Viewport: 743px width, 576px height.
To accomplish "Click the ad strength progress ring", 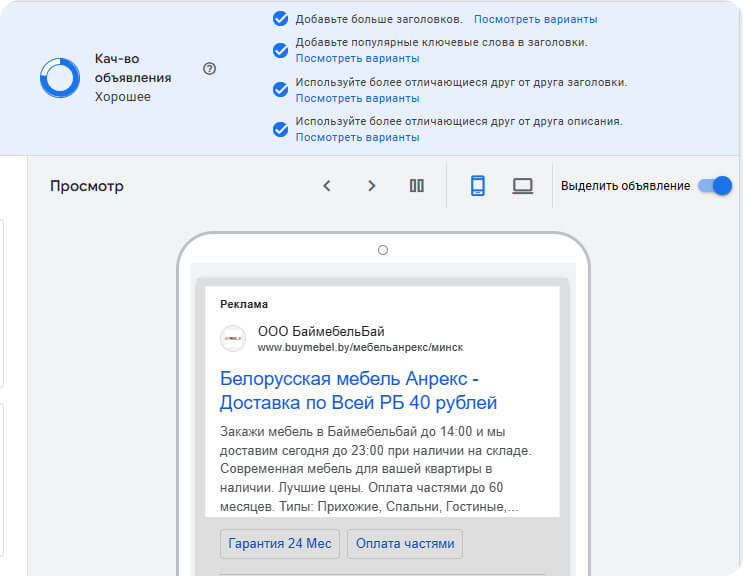I will pos(60,78).
